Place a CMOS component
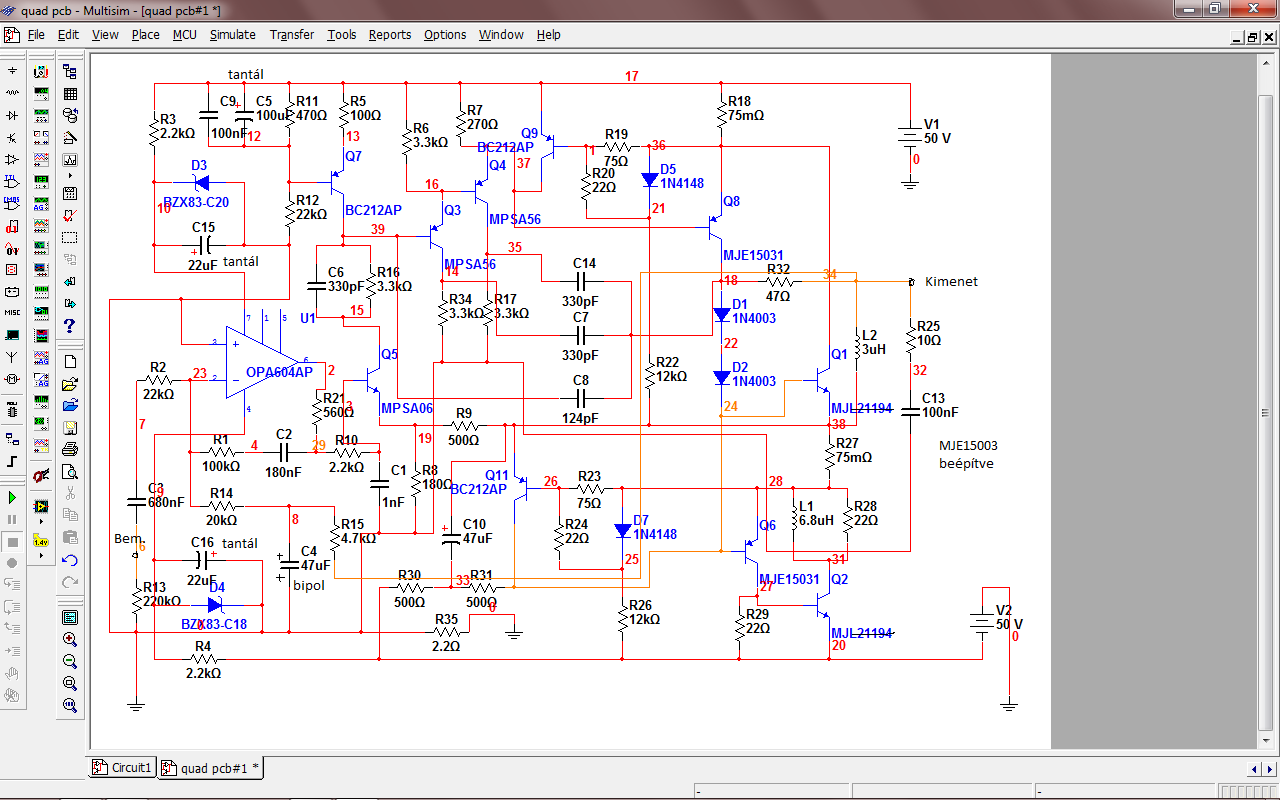Screen dimensions: 1280x800 tap(12, 203)
